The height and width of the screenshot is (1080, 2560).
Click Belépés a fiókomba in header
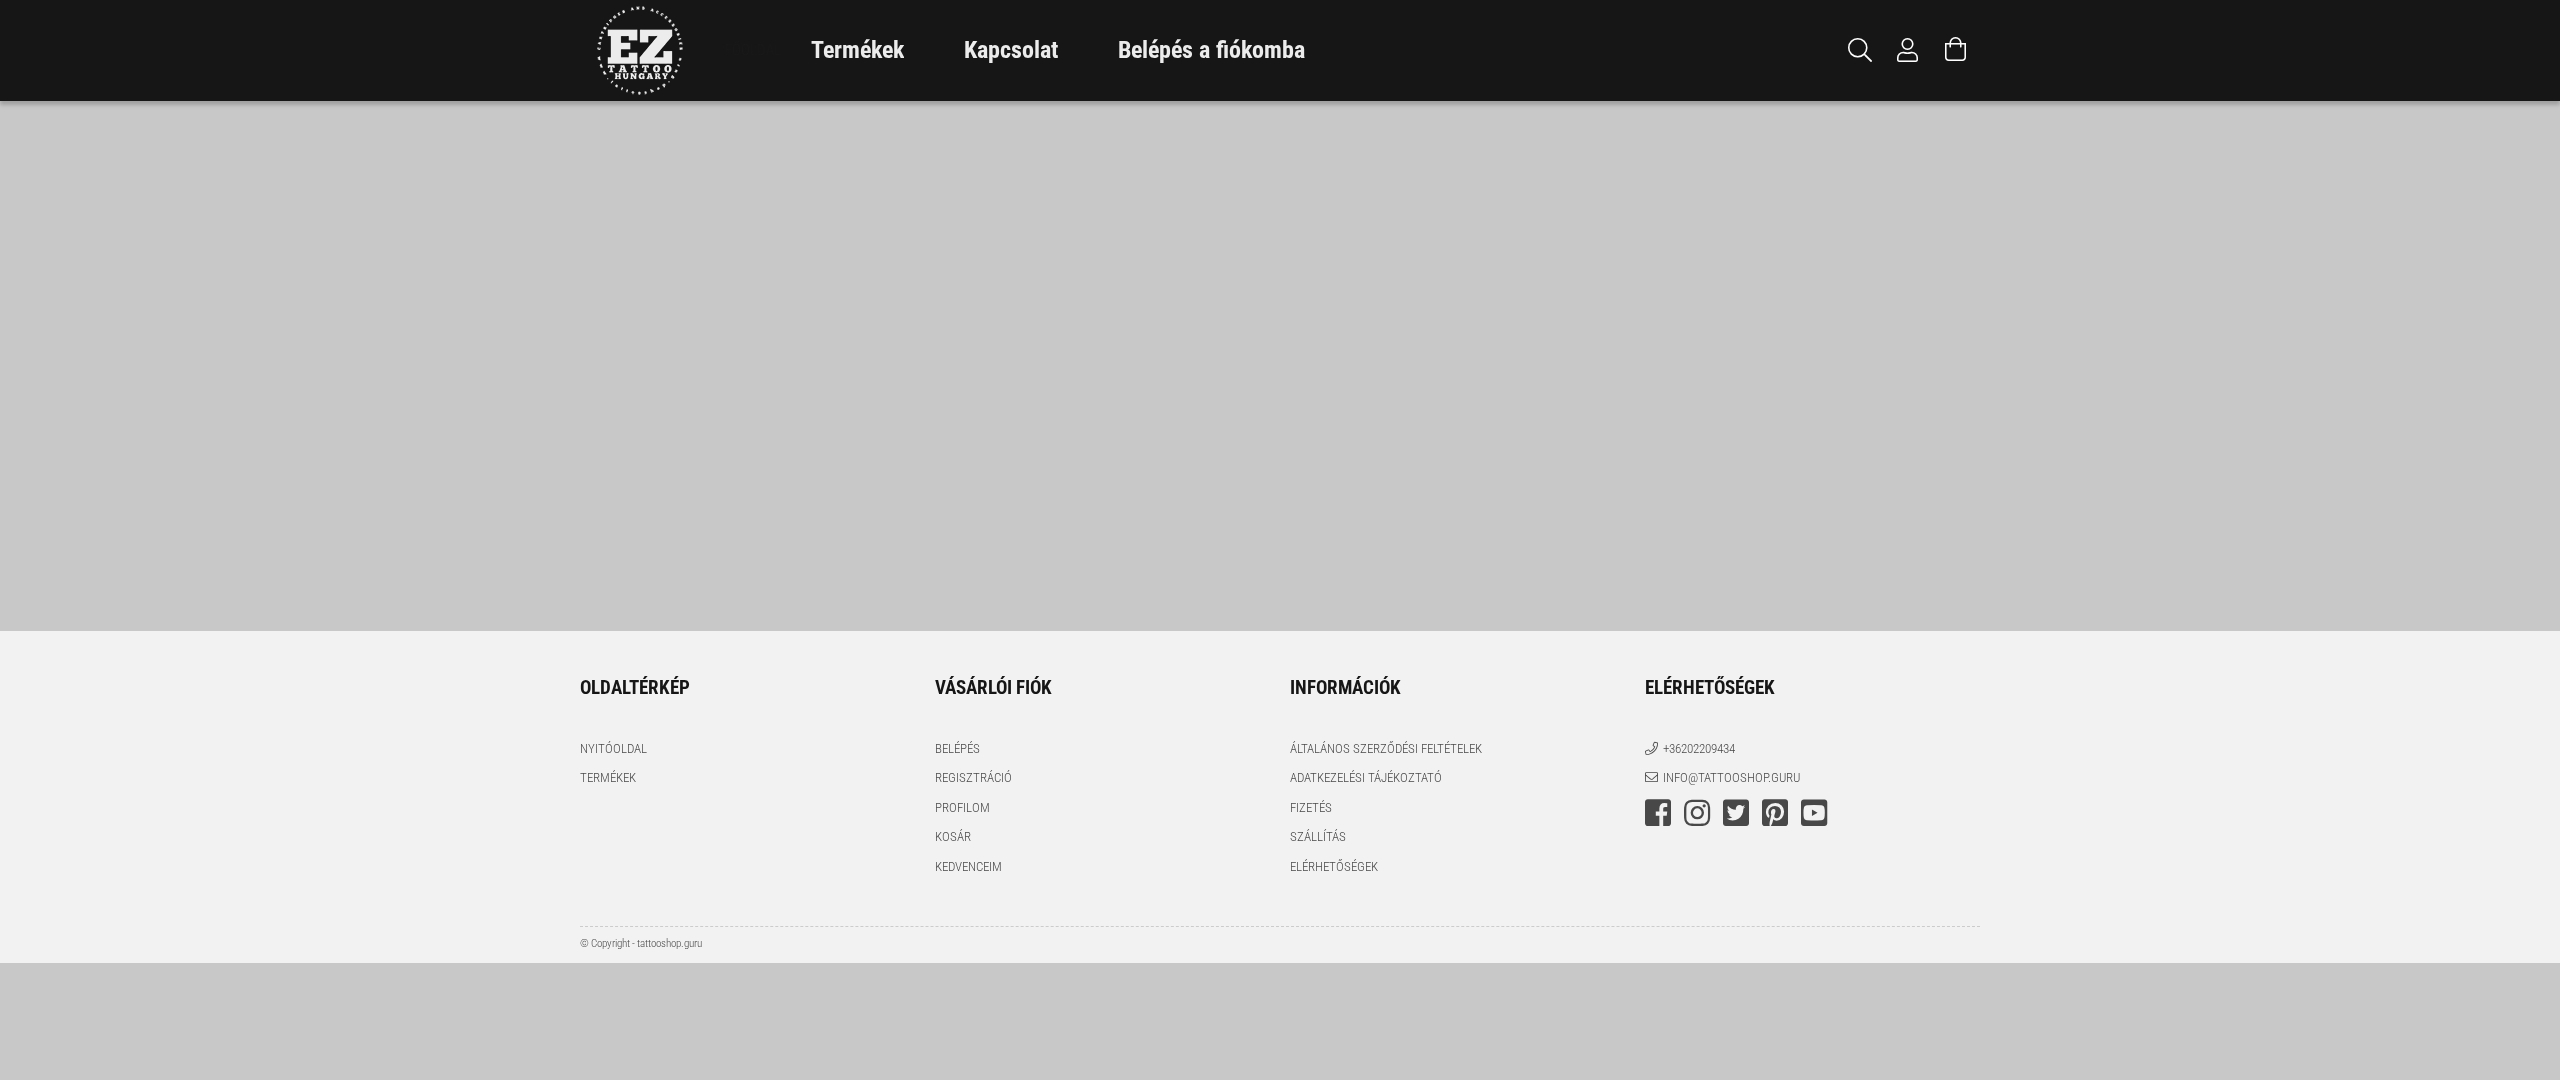pos(1211,50)
